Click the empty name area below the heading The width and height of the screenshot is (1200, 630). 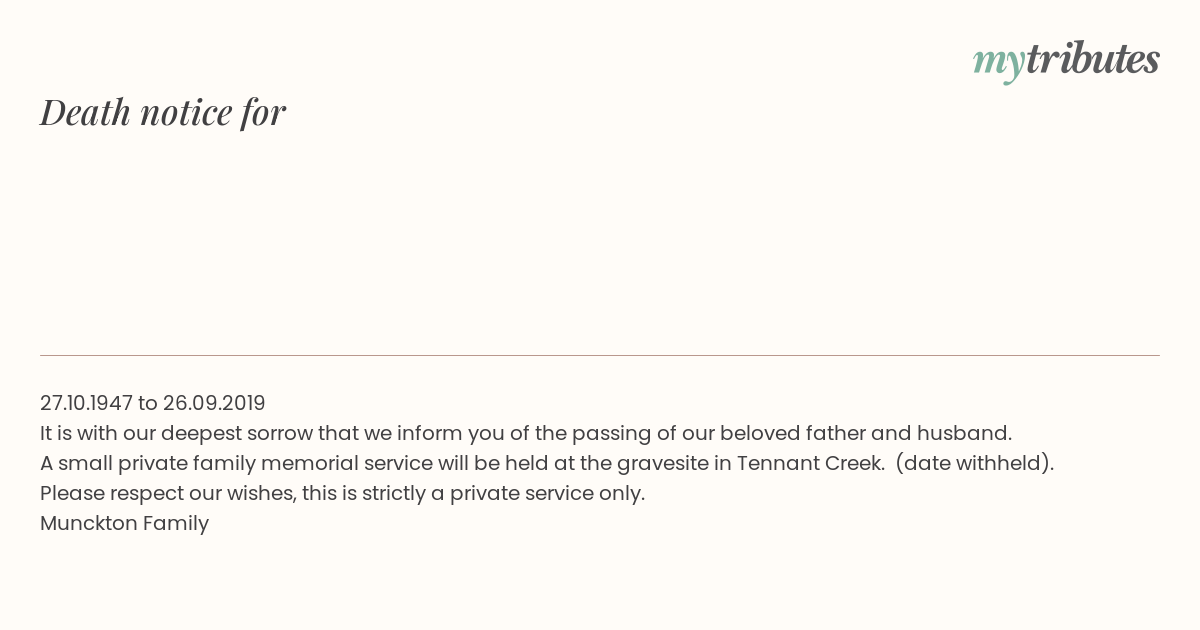(600, 240)
